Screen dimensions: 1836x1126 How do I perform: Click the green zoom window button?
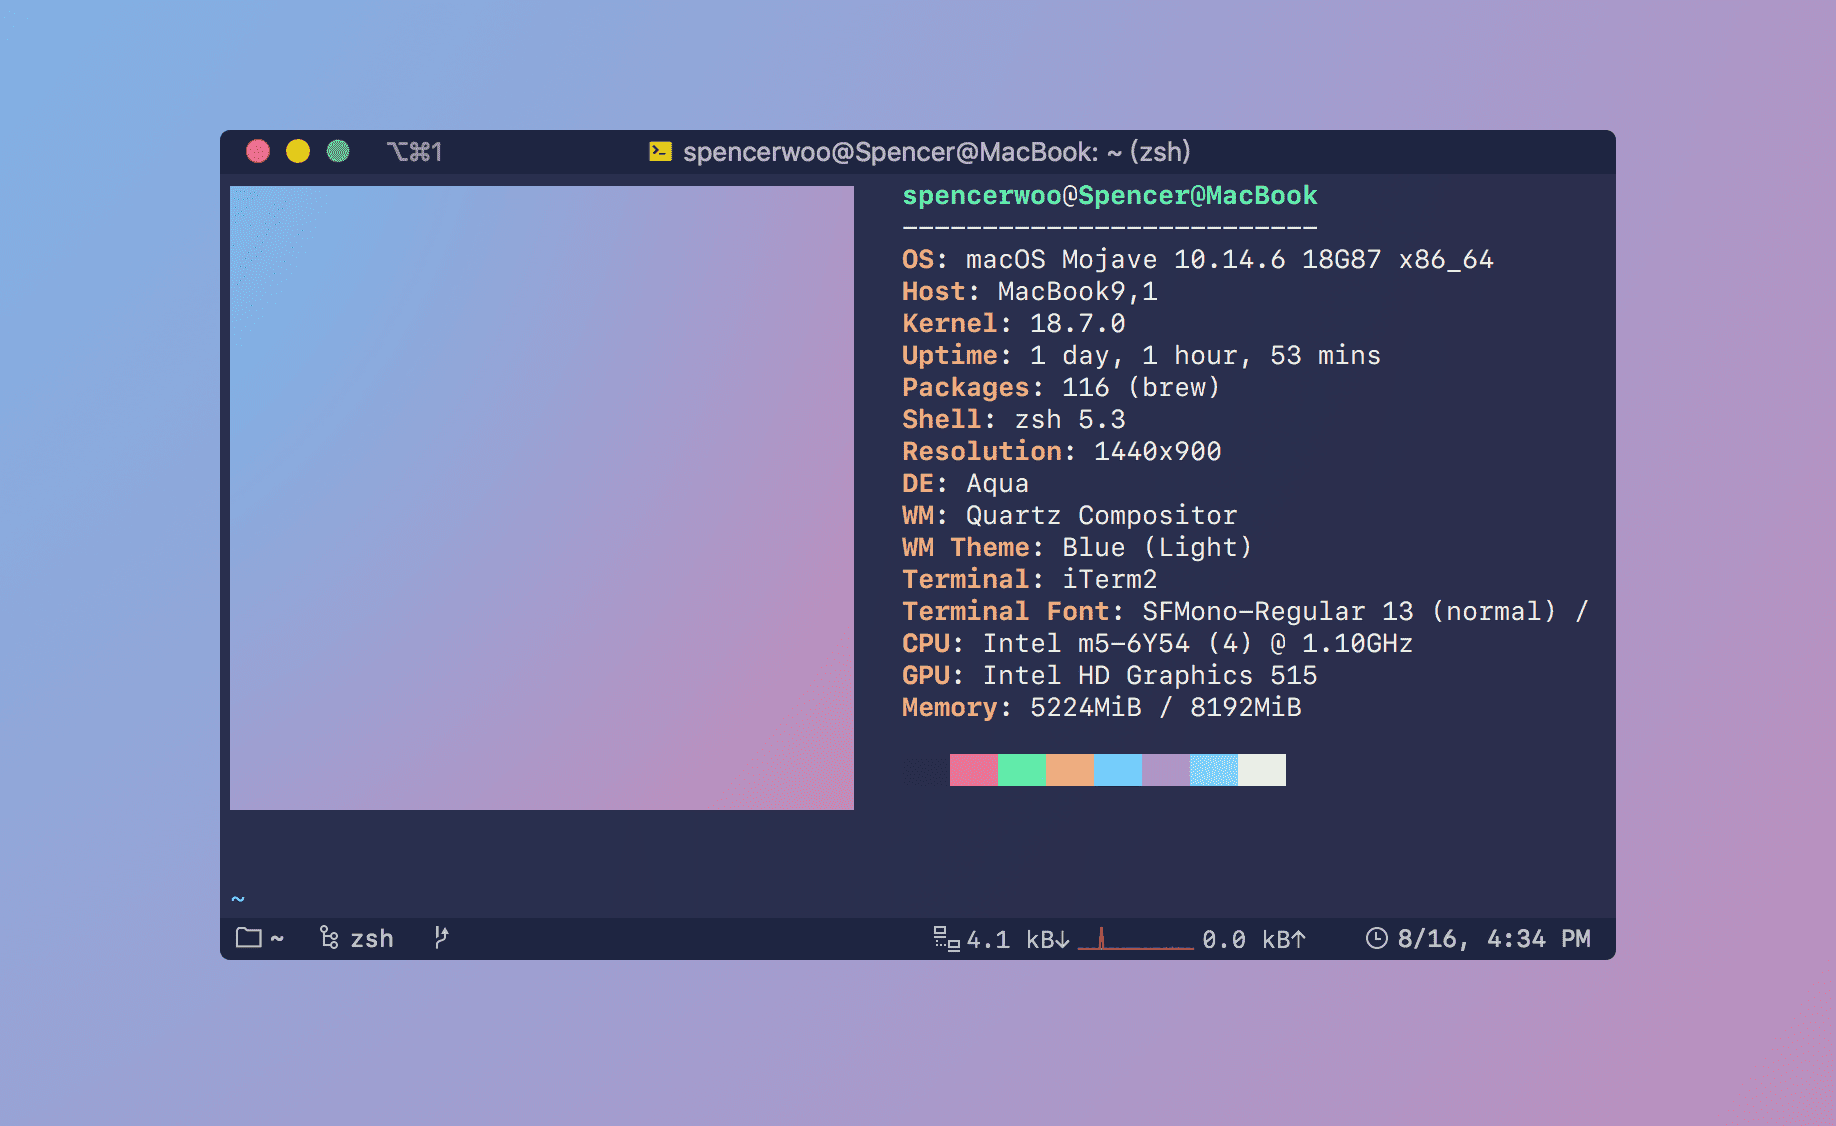tap(338, 151)
